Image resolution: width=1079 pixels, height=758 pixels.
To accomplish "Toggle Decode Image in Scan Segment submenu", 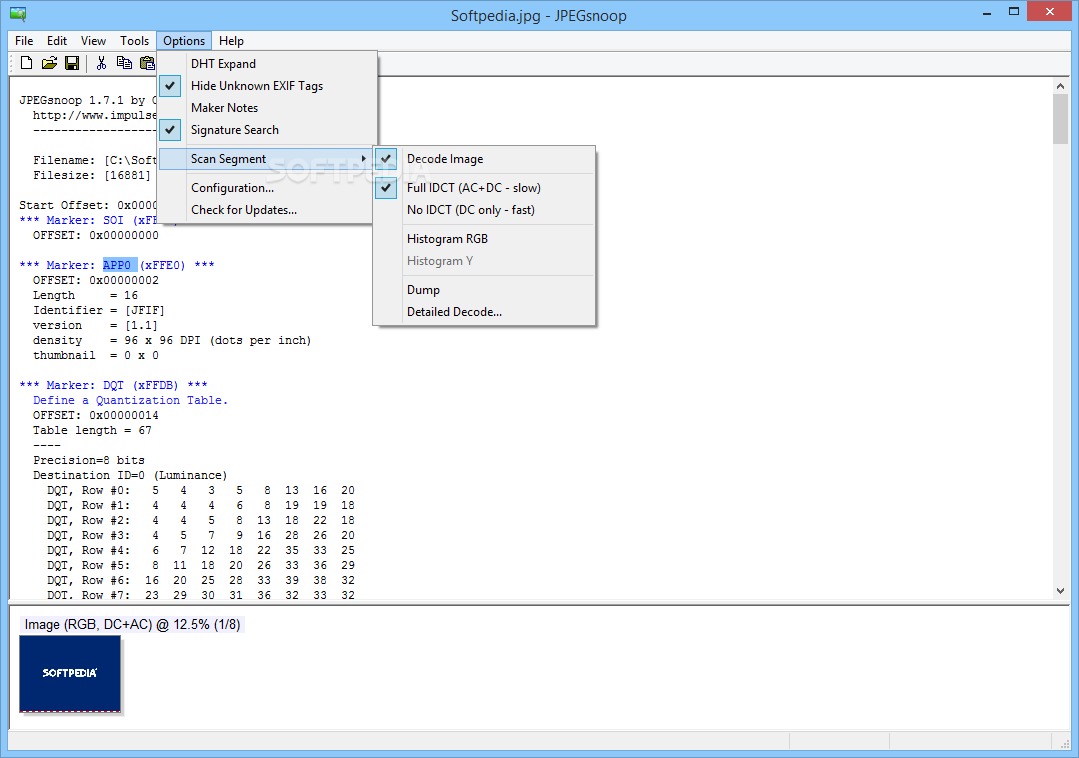I will 484,159.
